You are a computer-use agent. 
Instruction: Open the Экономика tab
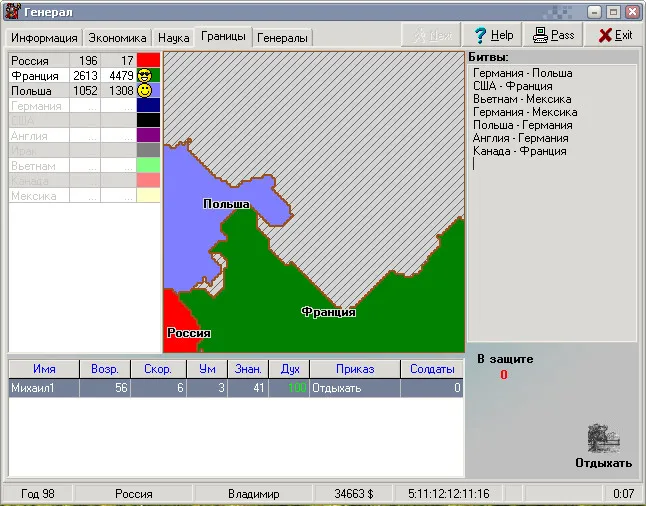117,38
